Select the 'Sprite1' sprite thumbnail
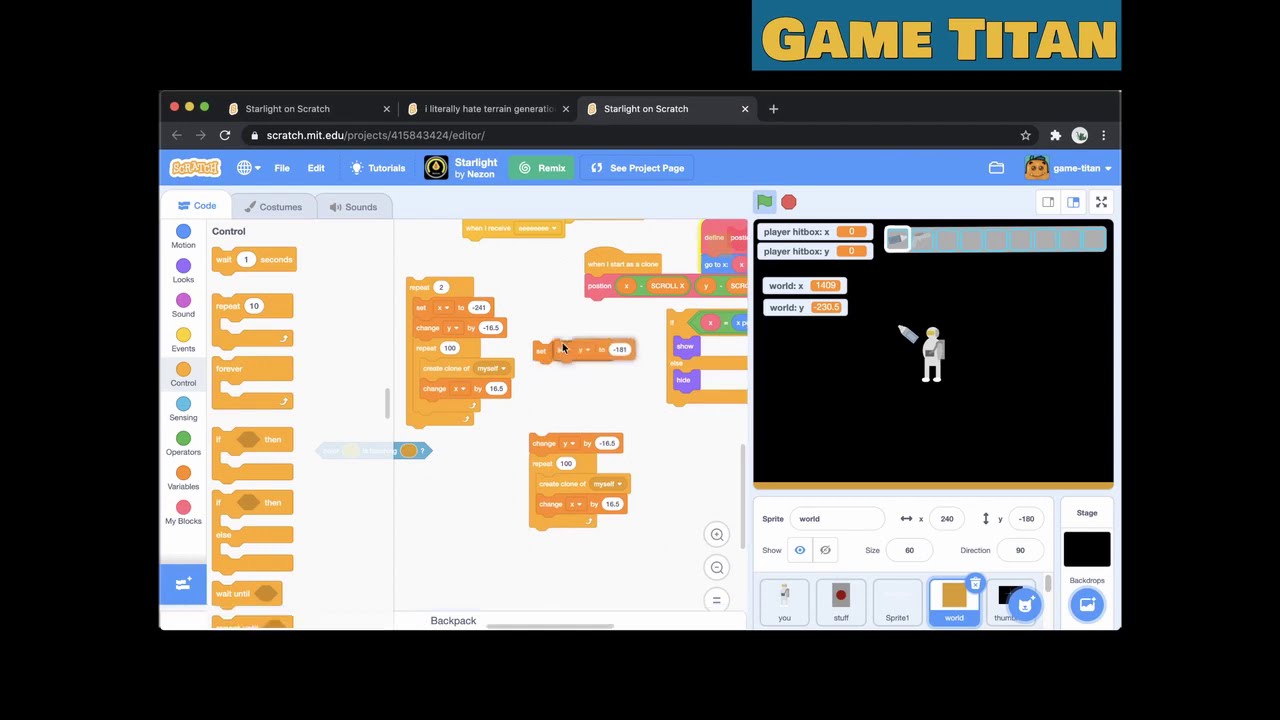1280x720 pixels. [897, 602]
